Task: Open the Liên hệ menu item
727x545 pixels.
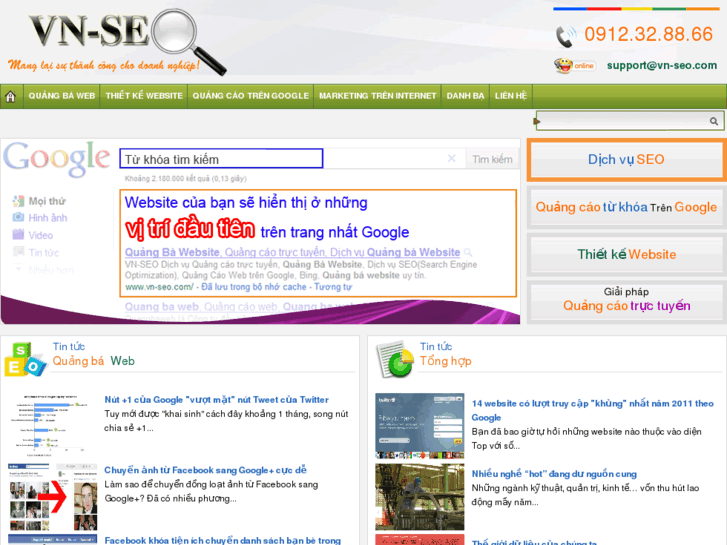Action: [x=510, y=96]
